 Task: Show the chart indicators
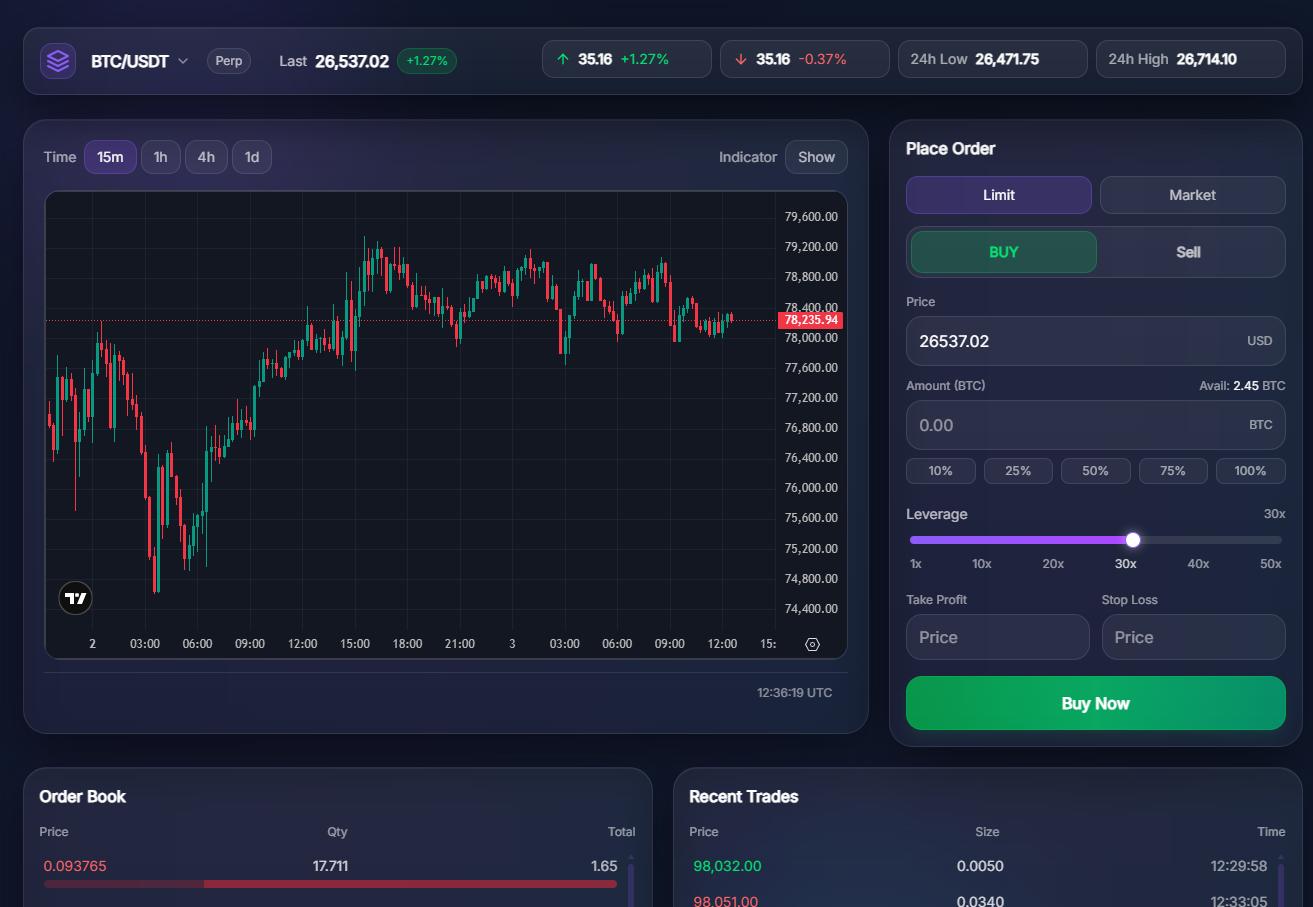pos(816,157)
